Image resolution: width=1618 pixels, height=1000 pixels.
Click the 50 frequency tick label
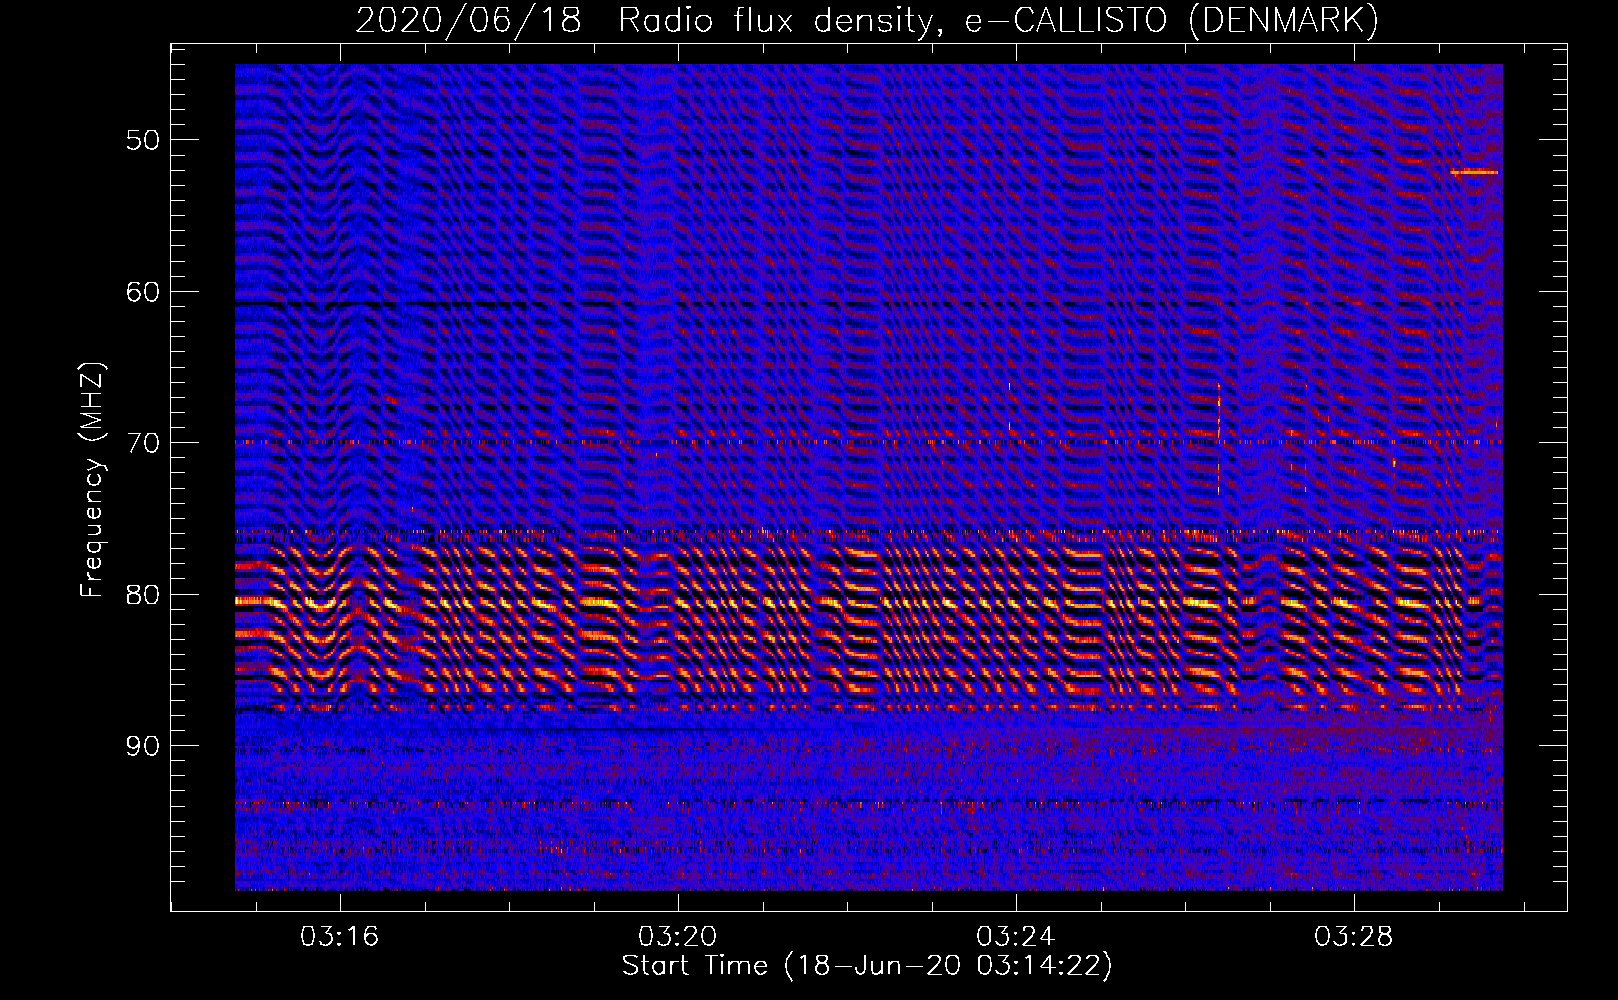click(x=143, y=140)
